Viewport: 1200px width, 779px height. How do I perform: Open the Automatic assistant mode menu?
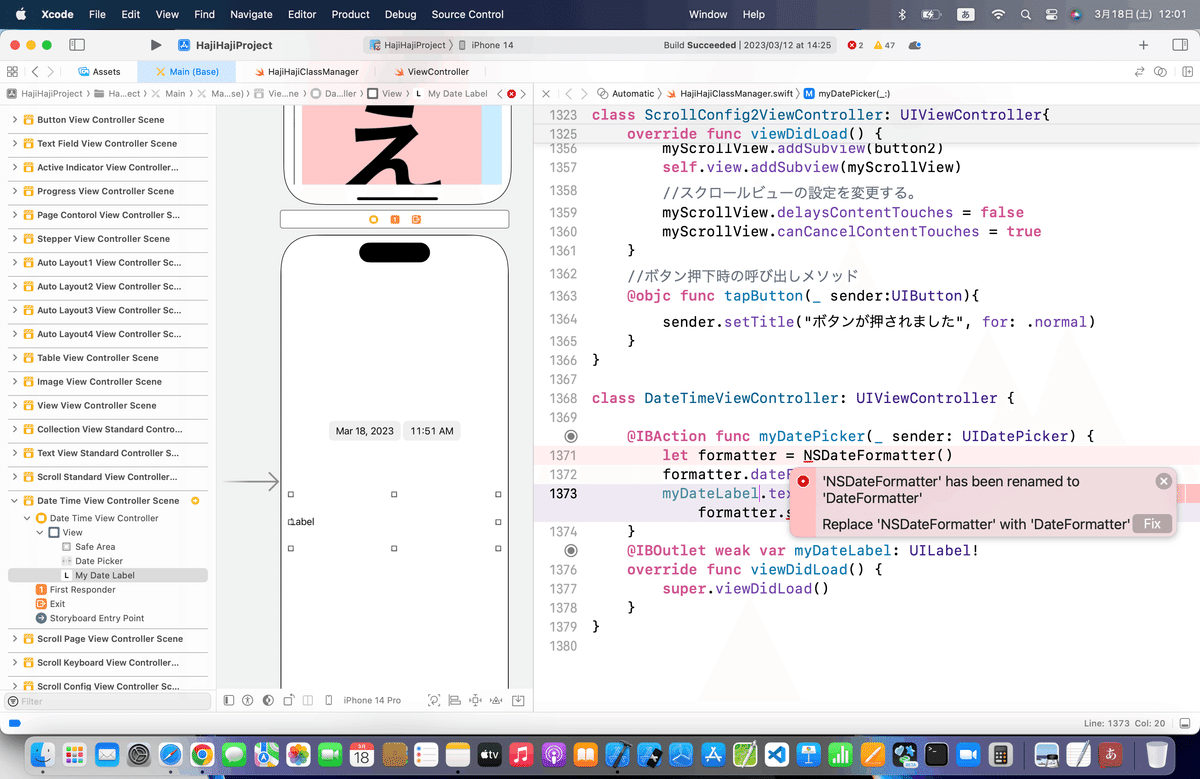pyautogui.click(x=626, y=93)
